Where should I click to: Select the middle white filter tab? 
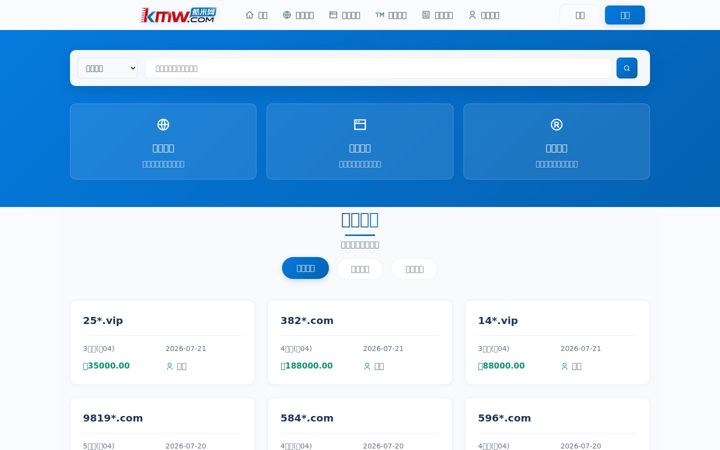(x=360, y=269)
